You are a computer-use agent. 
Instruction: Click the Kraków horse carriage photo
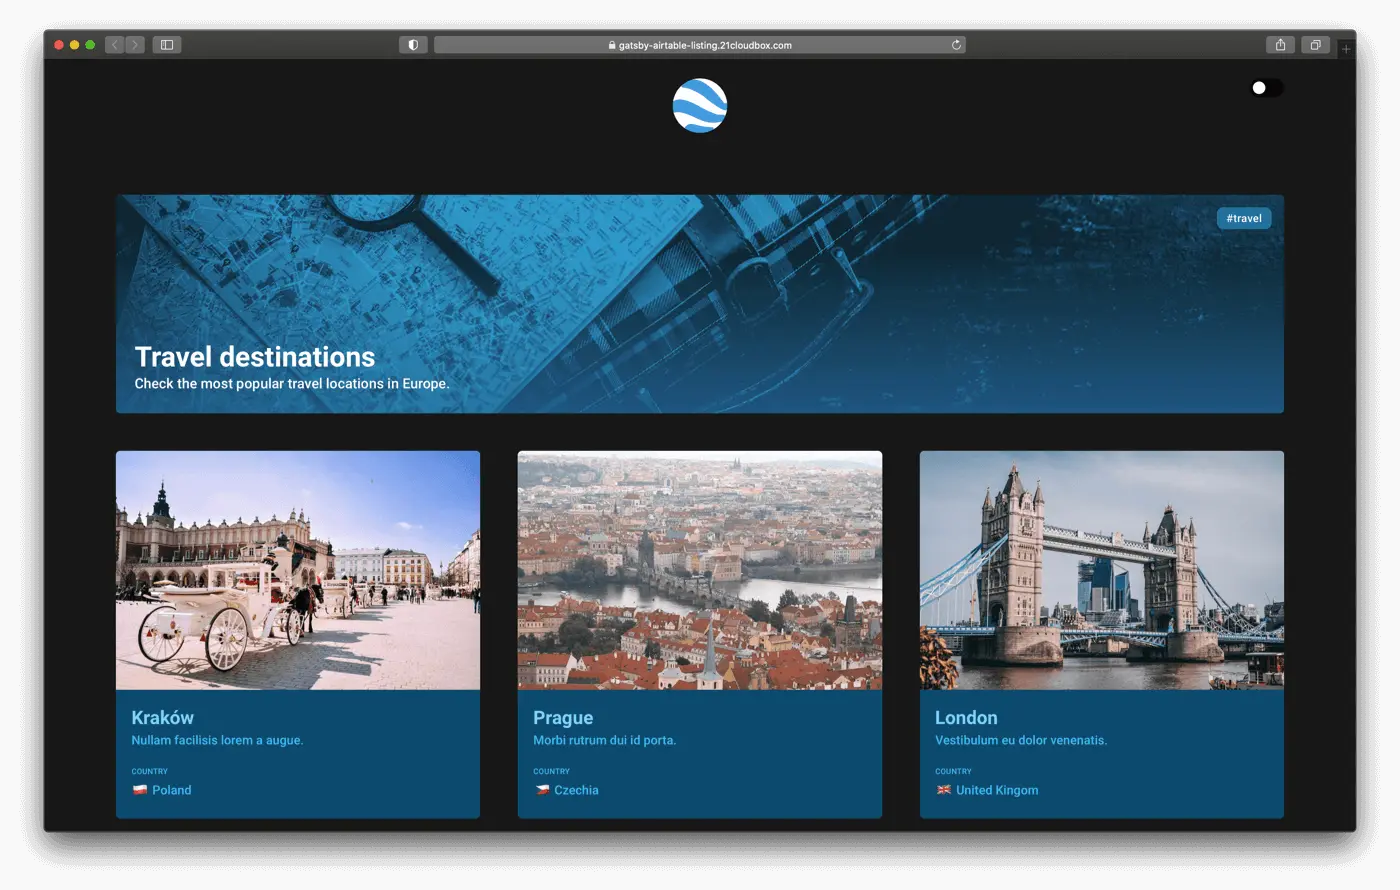pos(298,570)
